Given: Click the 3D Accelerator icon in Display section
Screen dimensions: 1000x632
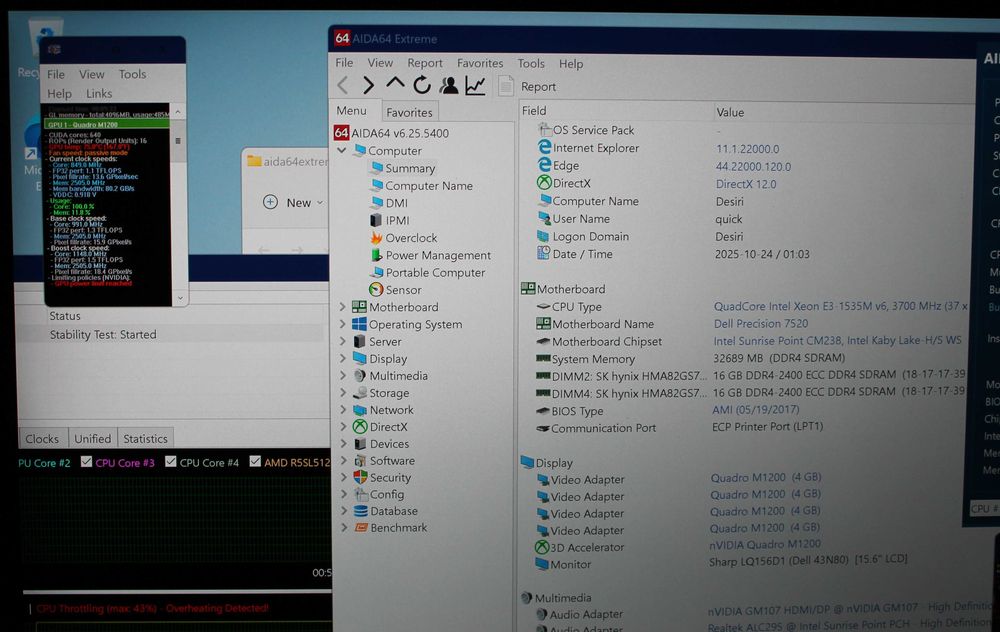Looking at the screenshot, I should coord(541,547).
